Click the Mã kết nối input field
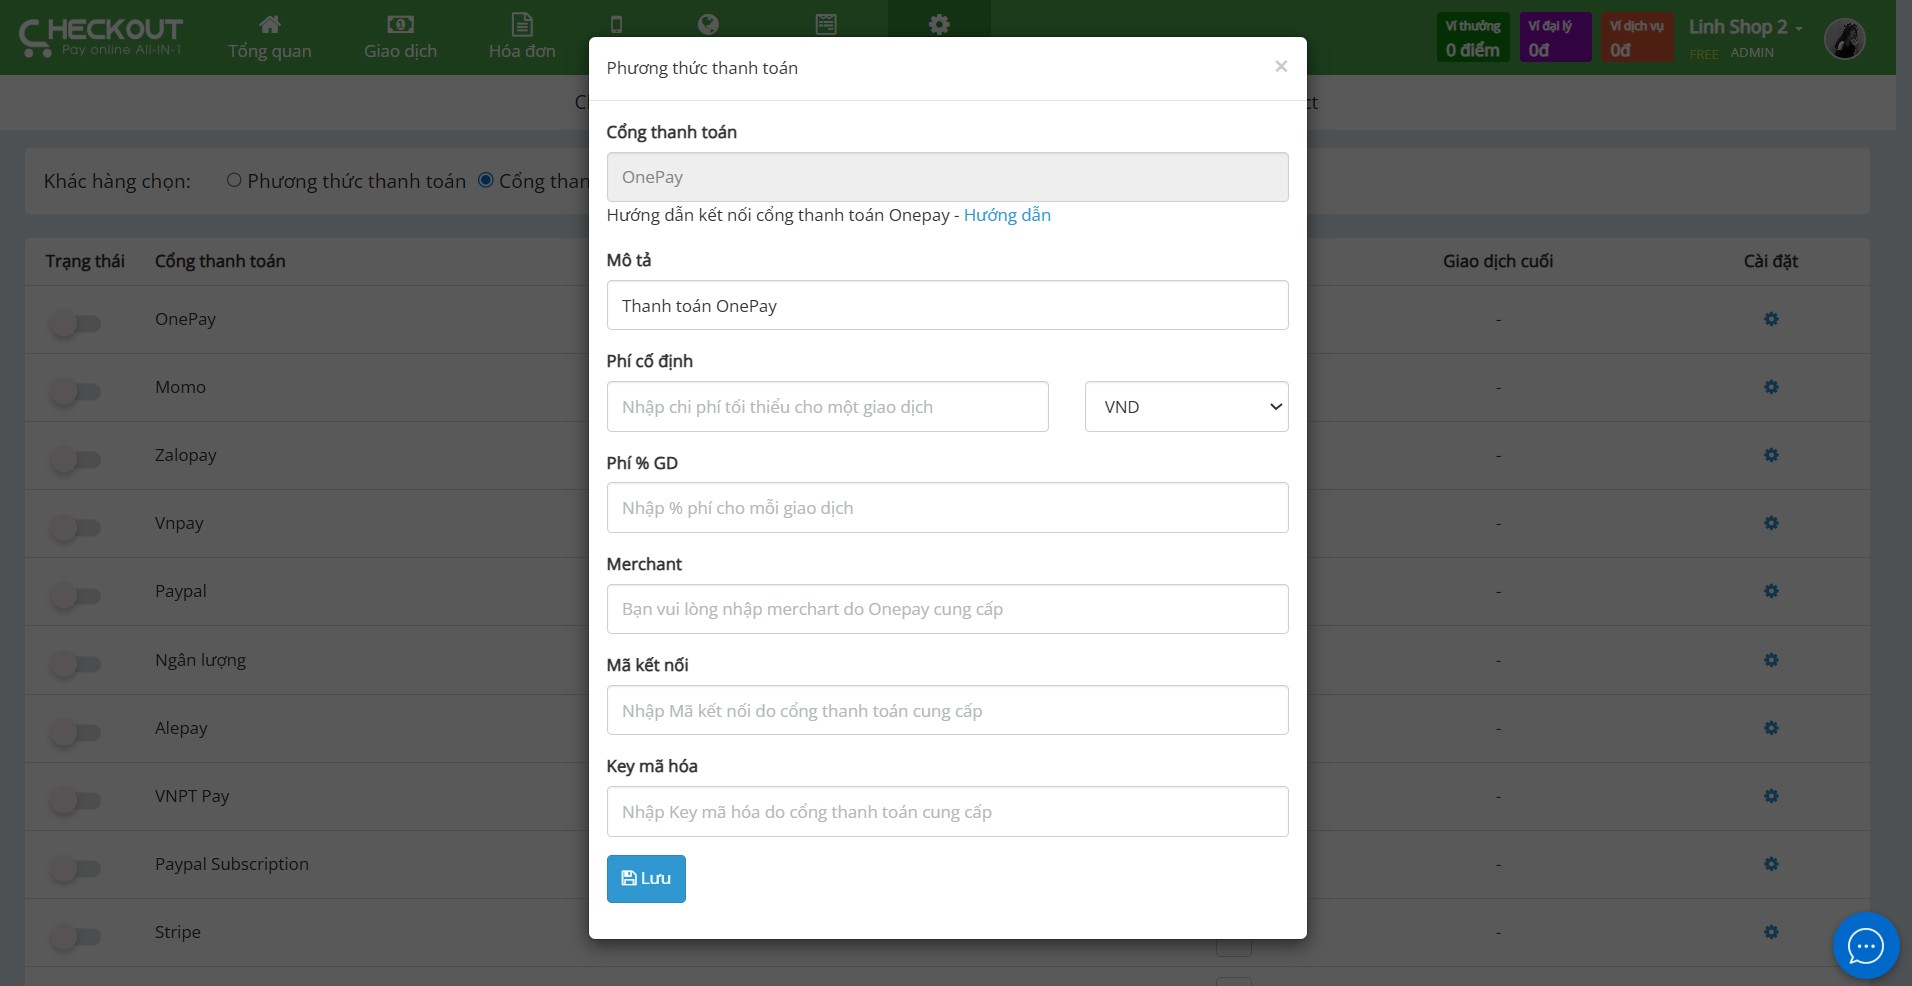Screen dimensions: 1912x986 coord(947,710)
